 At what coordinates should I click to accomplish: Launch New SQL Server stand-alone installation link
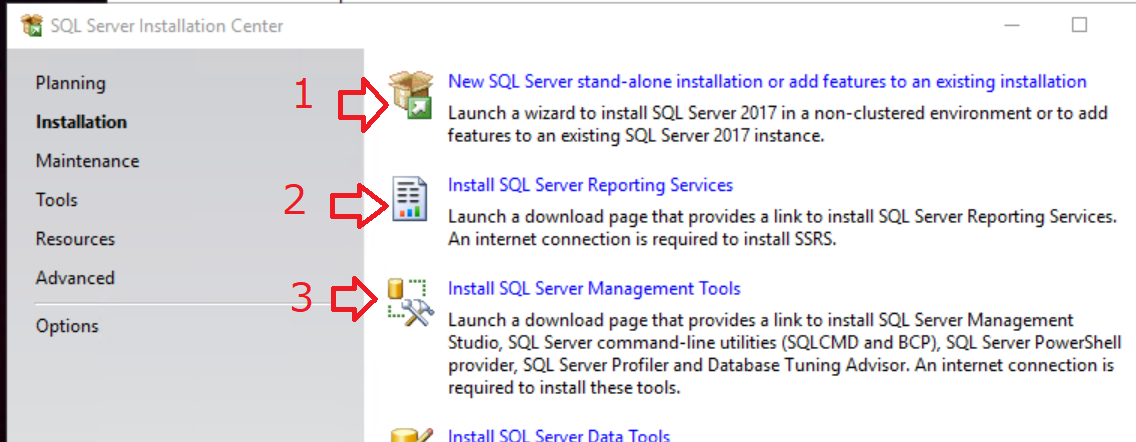(767, 81)
